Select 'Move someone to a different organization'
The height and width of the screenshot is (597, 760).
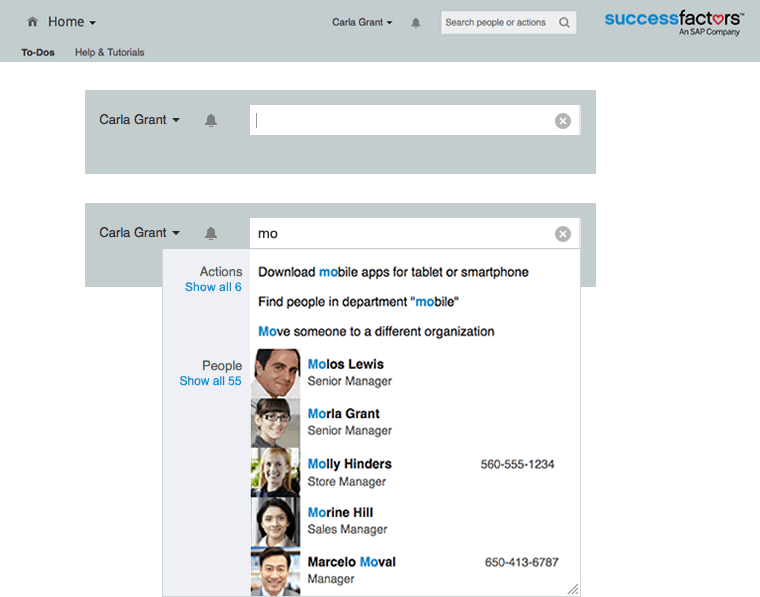coord(376,331)
